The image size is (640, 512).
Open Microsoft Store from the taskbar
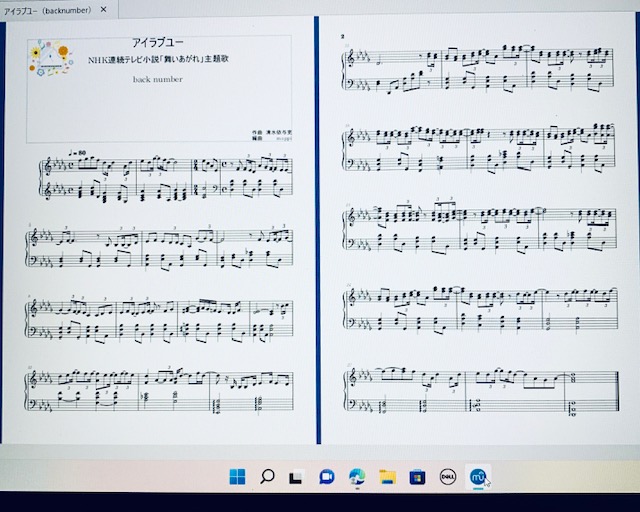pos(417,477)
